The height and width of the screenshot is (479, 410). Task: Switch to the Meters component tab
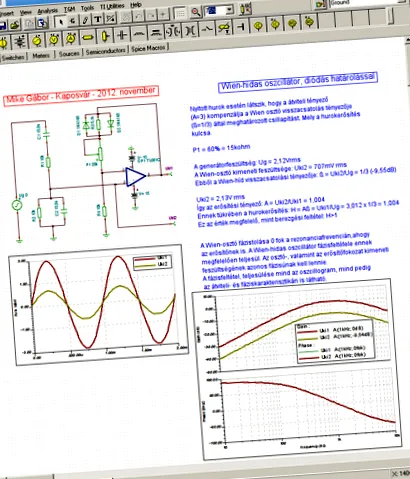pos(41,56)
